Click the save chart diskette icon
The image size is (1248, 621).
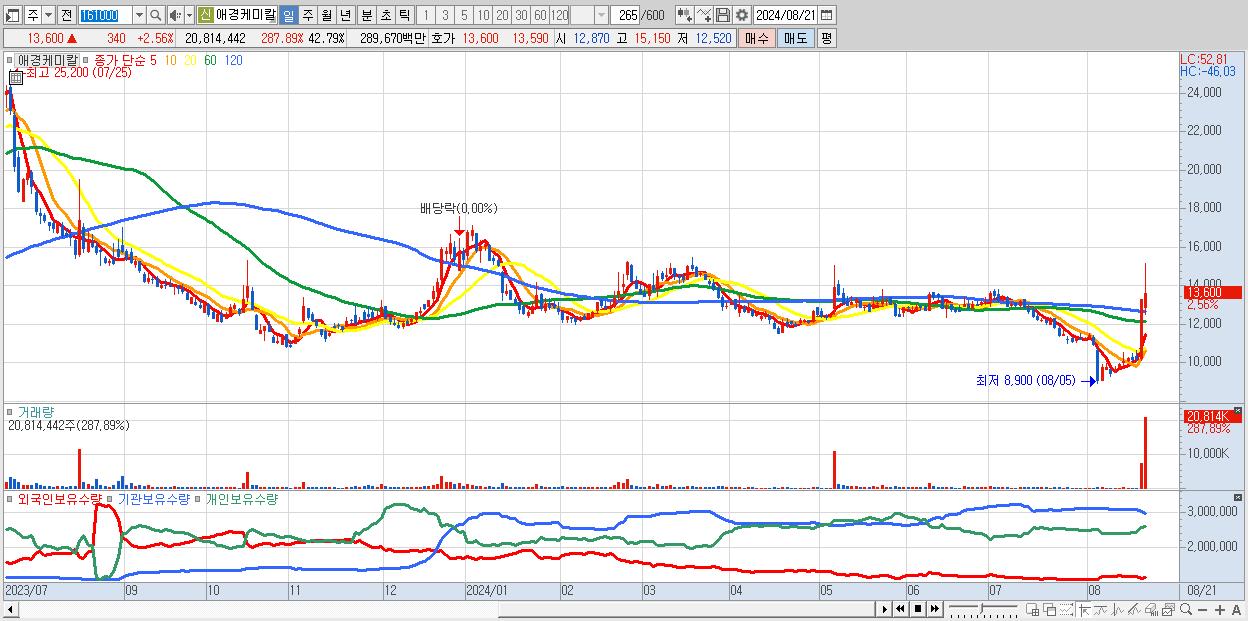722,15
